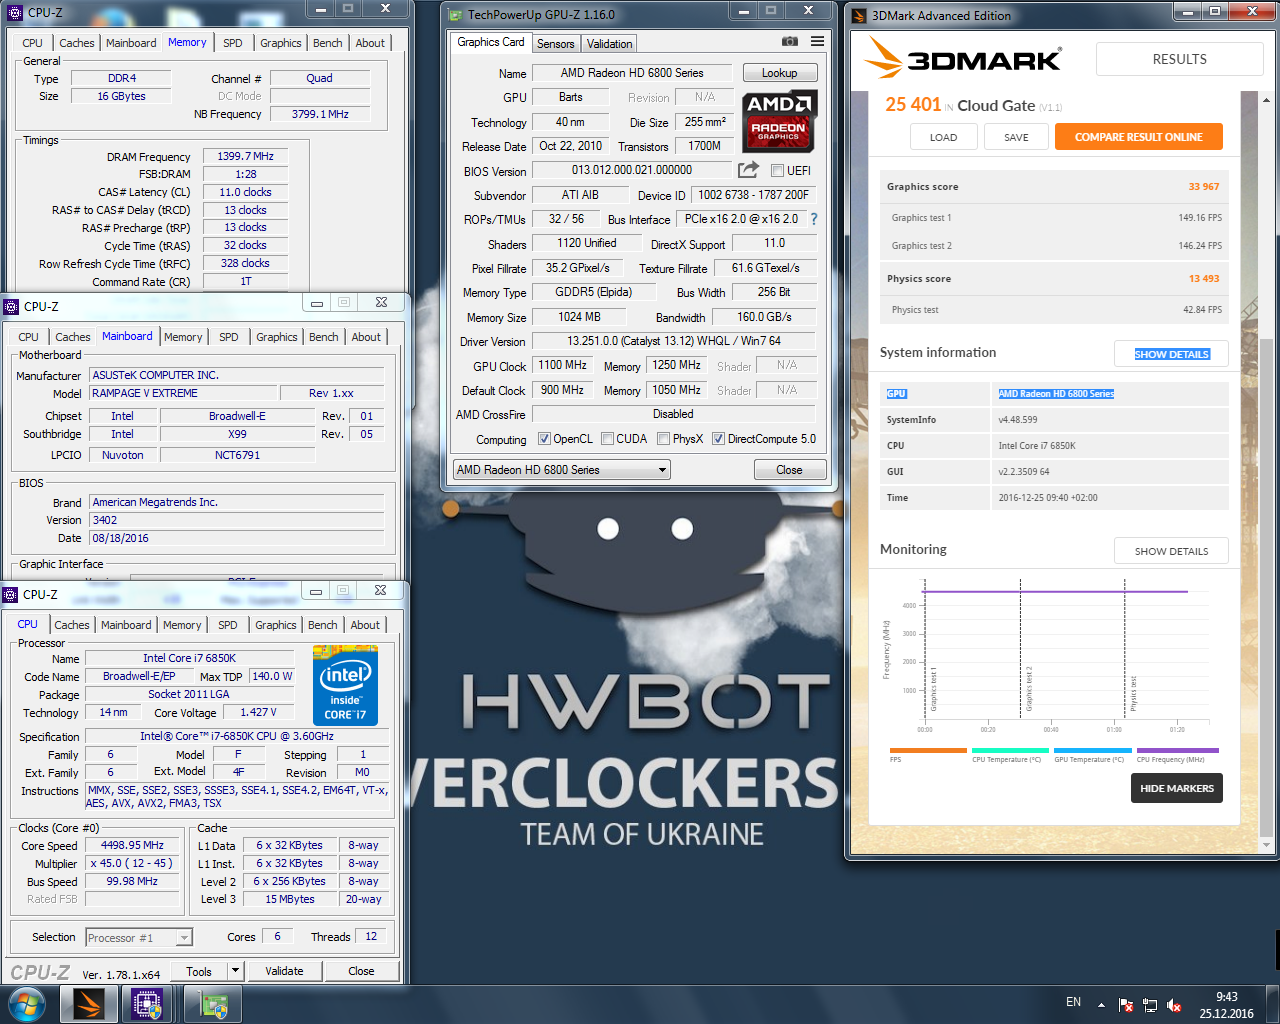The width and height of the screenshot is (1280, 1024).
Task: Open GPU-Z from the taskbar
Action: coord(213,1004)
